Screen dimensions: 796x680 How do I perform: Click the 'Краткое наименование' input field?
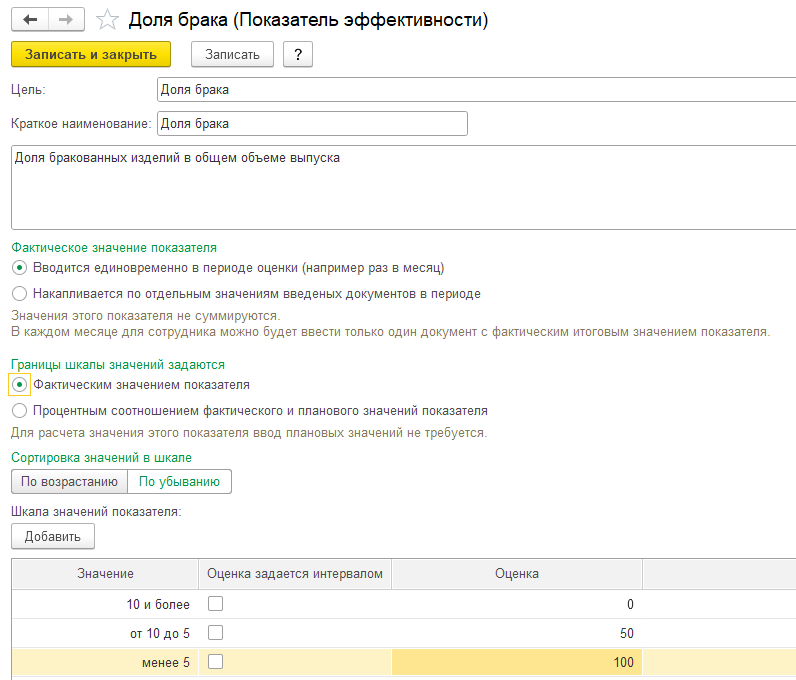(312, 123)
